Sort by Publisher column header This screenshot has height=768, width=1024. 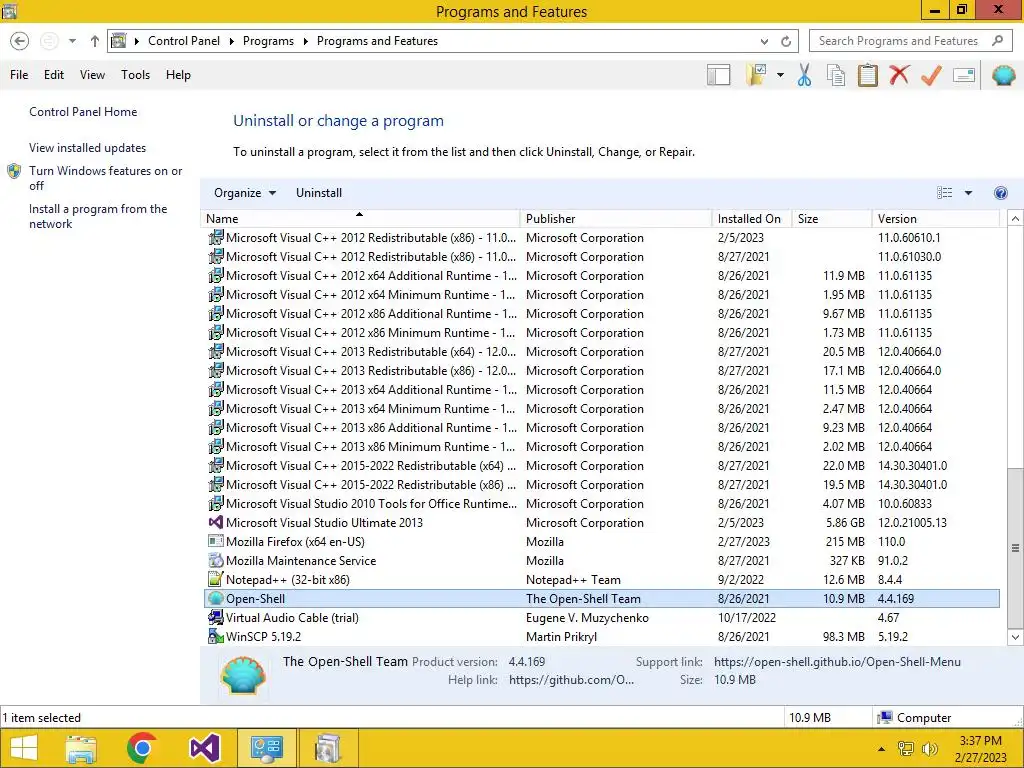(615, 218)
